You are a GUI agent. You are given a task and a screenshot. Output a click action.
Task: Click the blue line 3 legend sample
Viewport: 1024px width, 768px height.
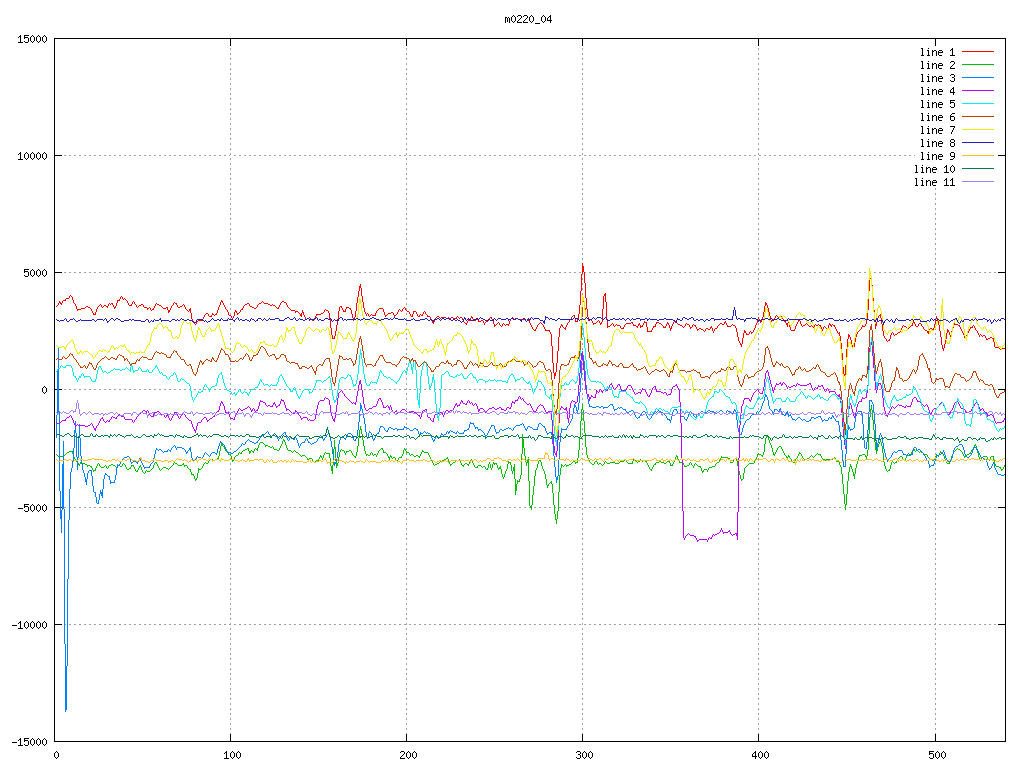click(x=978, y=78)
